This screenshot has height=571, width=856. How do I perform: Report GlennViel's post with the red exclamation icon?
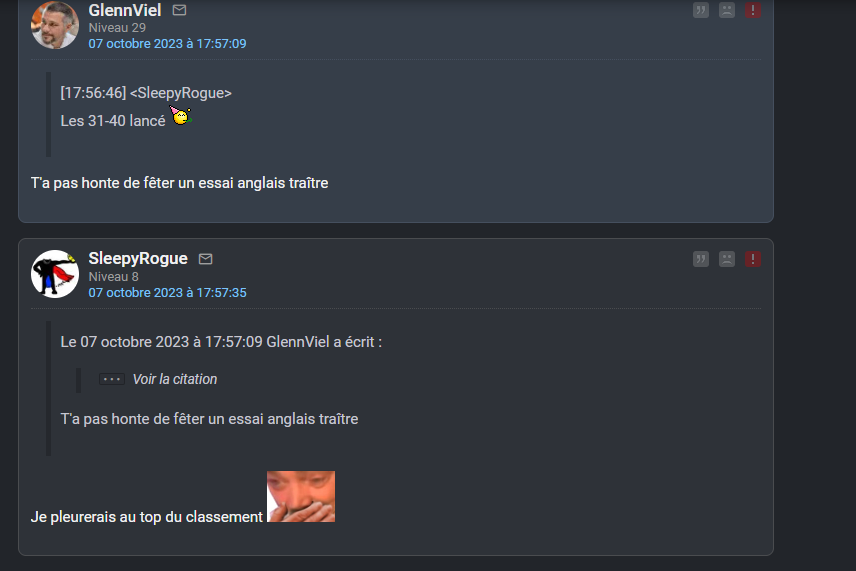coord(753,10)
